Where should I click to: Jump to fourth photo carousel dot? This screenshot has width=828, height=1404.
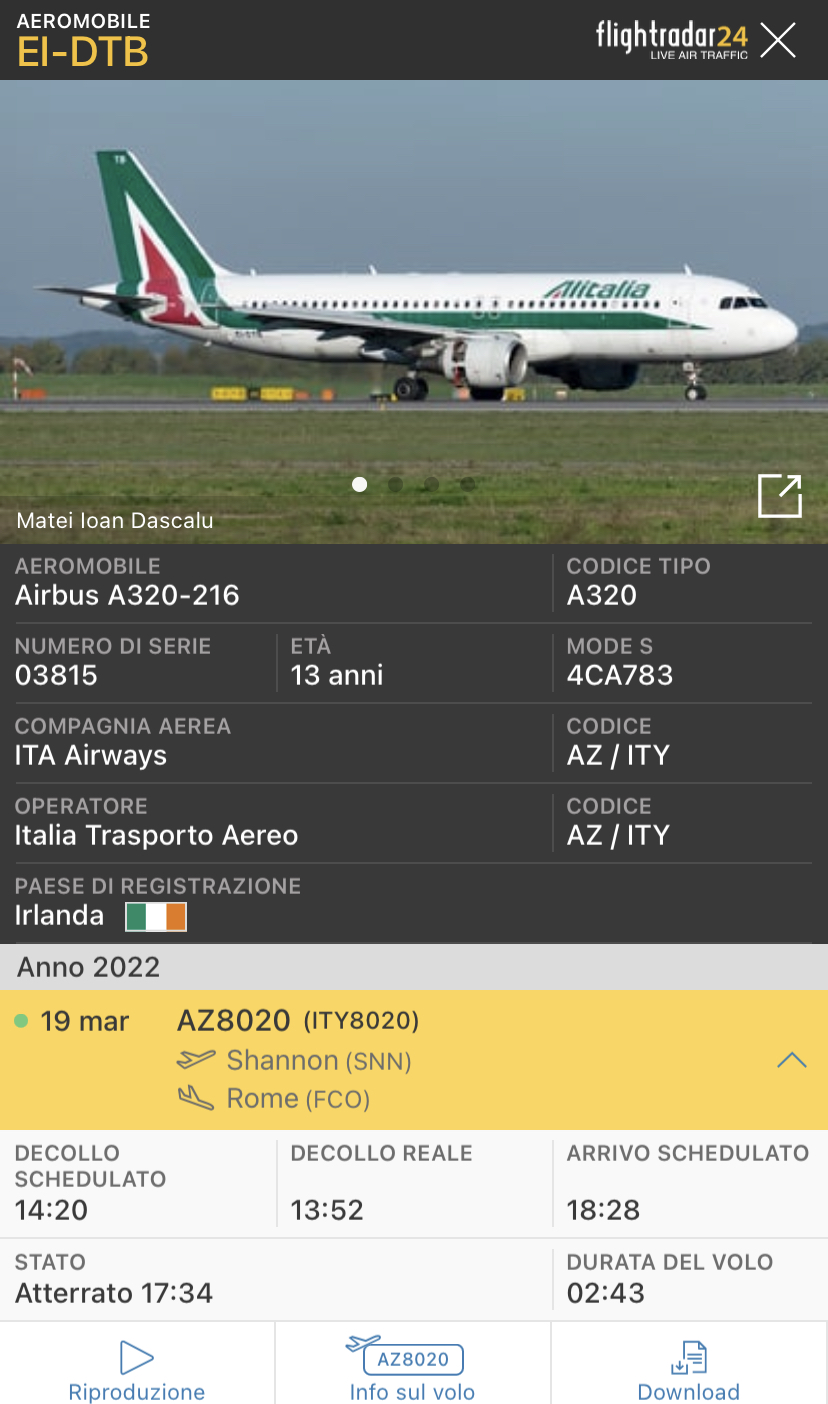[468, 485]
